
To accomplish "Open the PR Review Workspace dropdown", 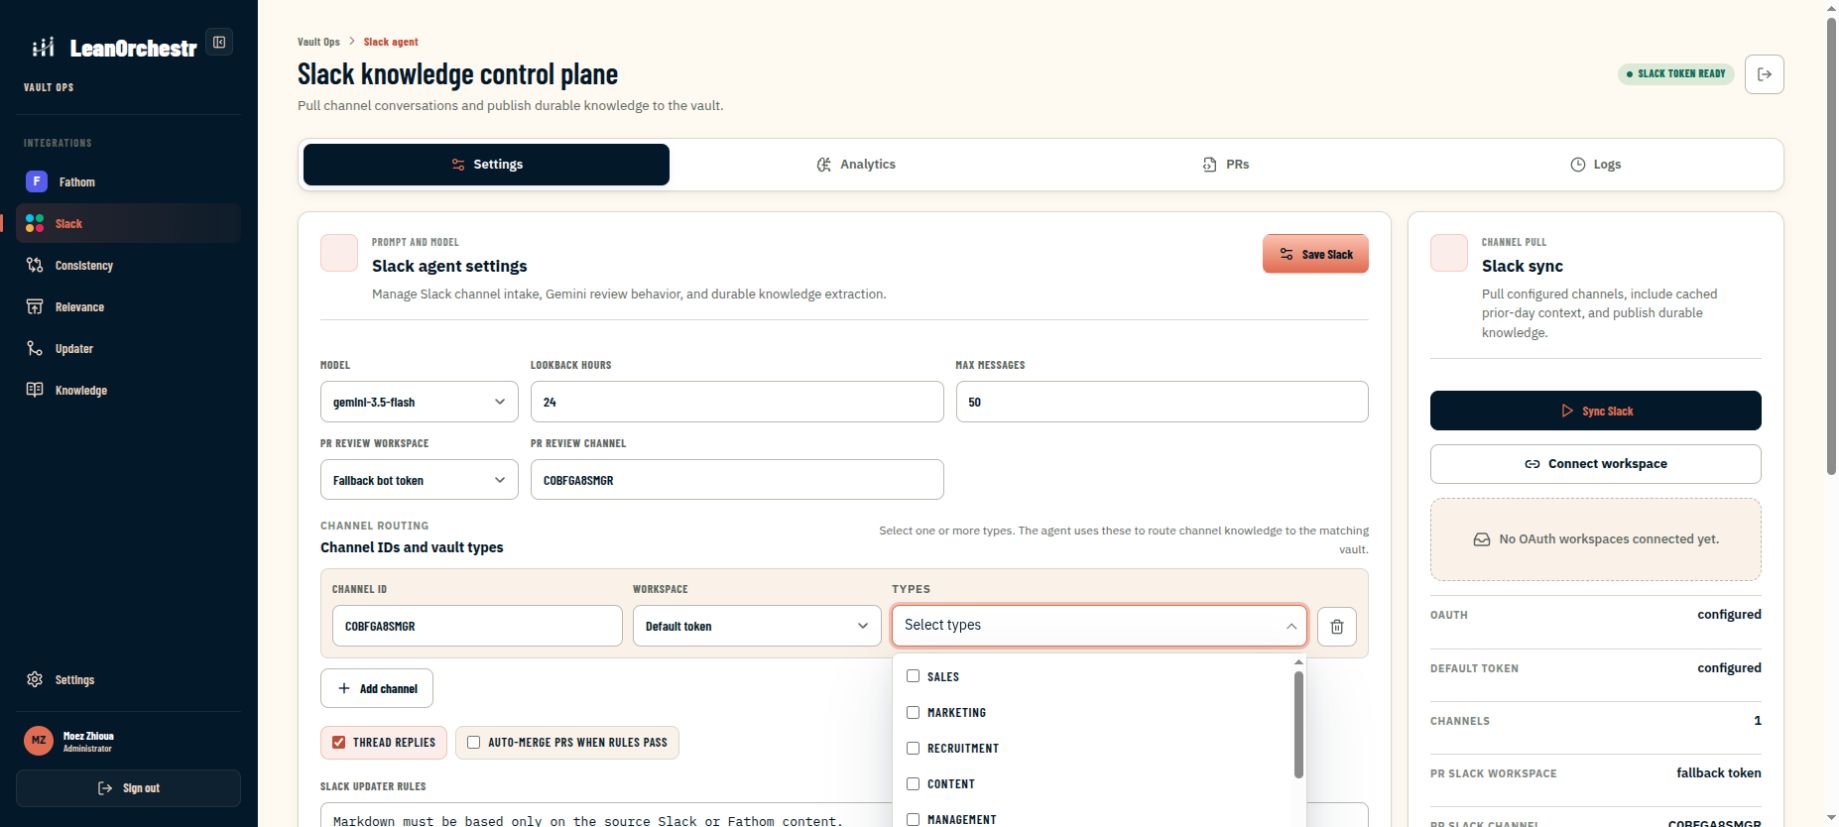I will [x=419, y=480].
